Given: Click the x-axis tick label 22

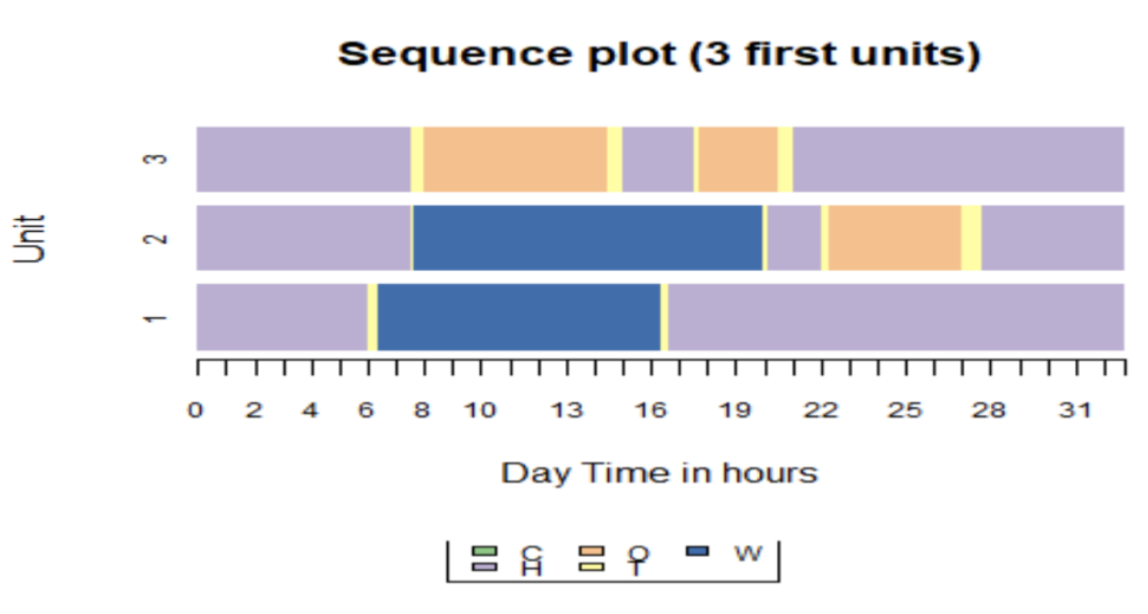Looking at the screenshot, I should 821,410.
